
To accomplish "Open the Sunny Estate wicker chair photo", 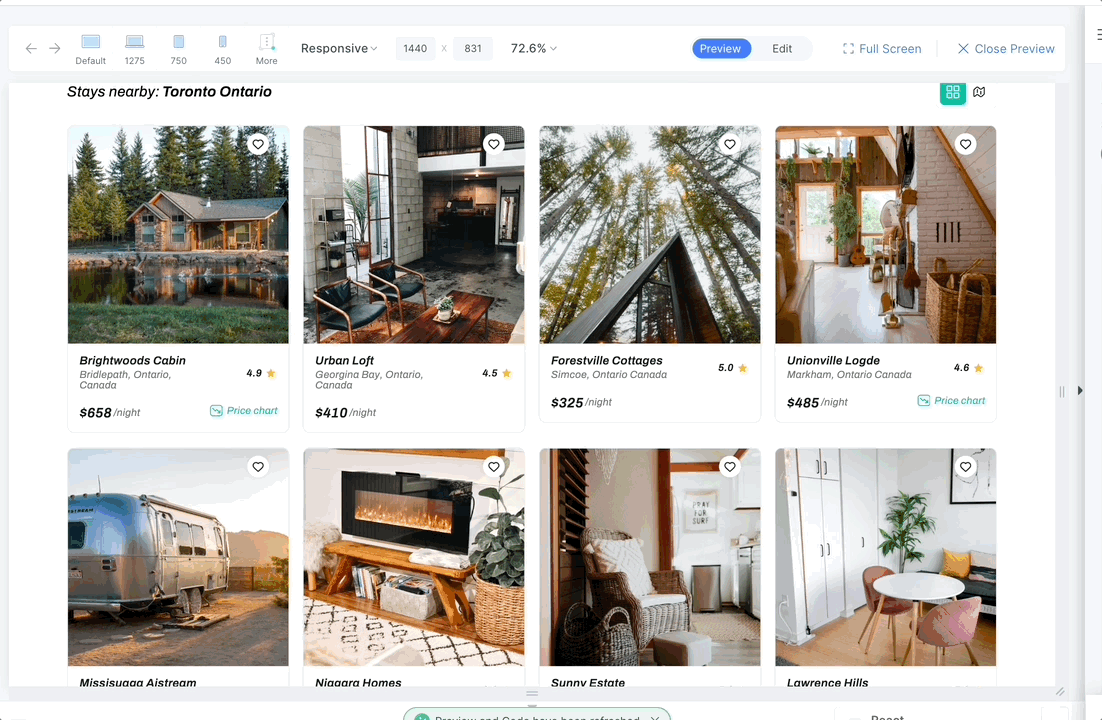I will tap(649, 558).
